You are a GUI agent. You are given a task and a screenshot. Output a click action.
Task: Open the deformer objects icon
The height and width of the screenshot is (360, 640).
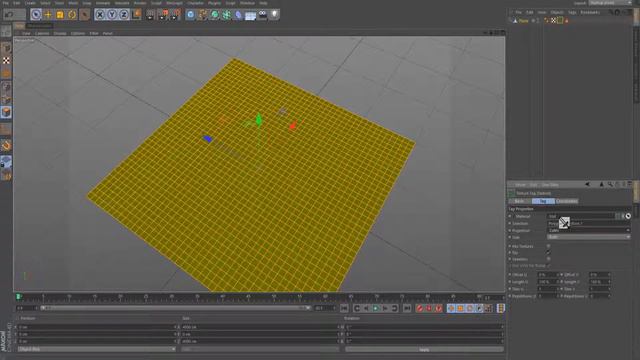point(238,15)
